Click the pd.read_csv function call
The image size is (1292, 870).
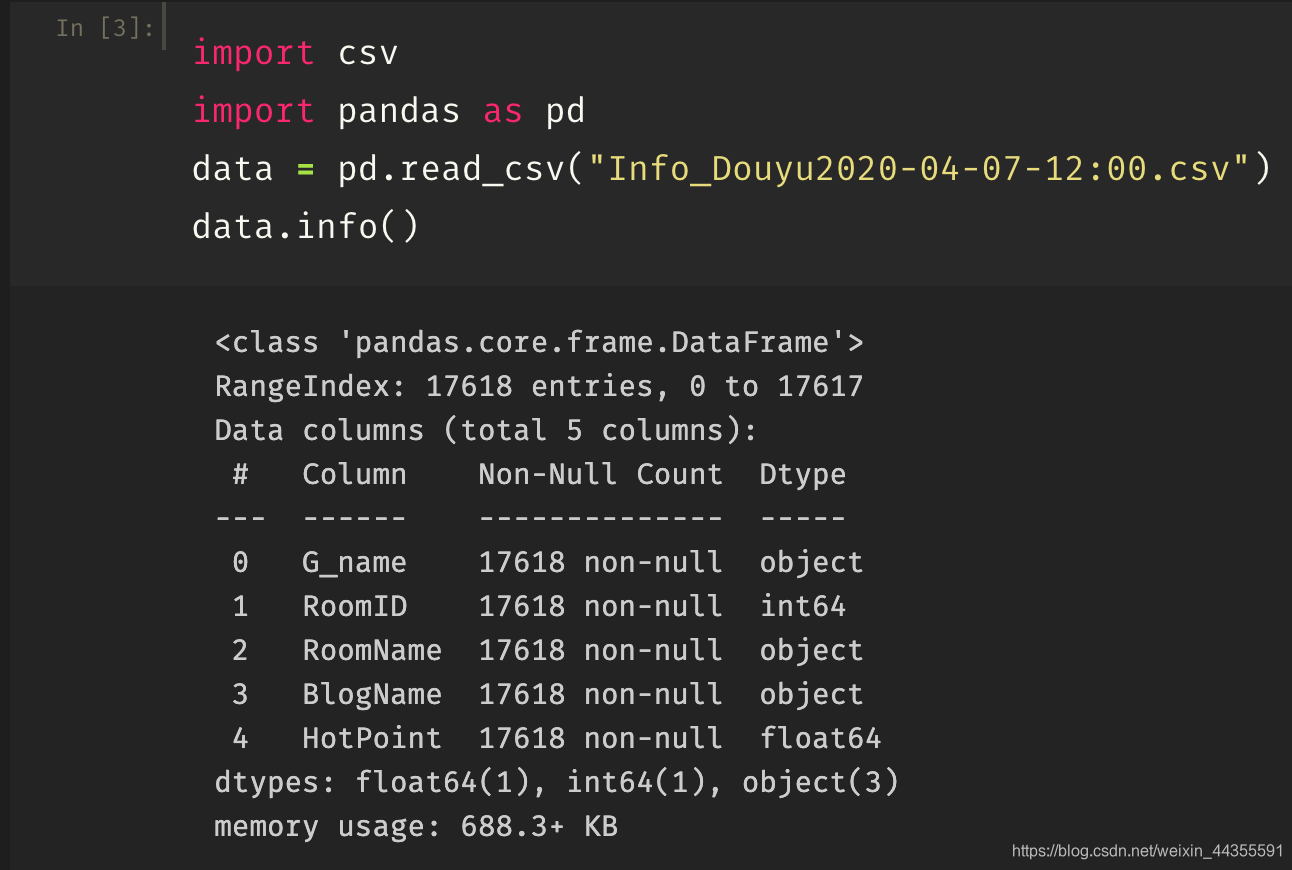(x=804, y=168)
